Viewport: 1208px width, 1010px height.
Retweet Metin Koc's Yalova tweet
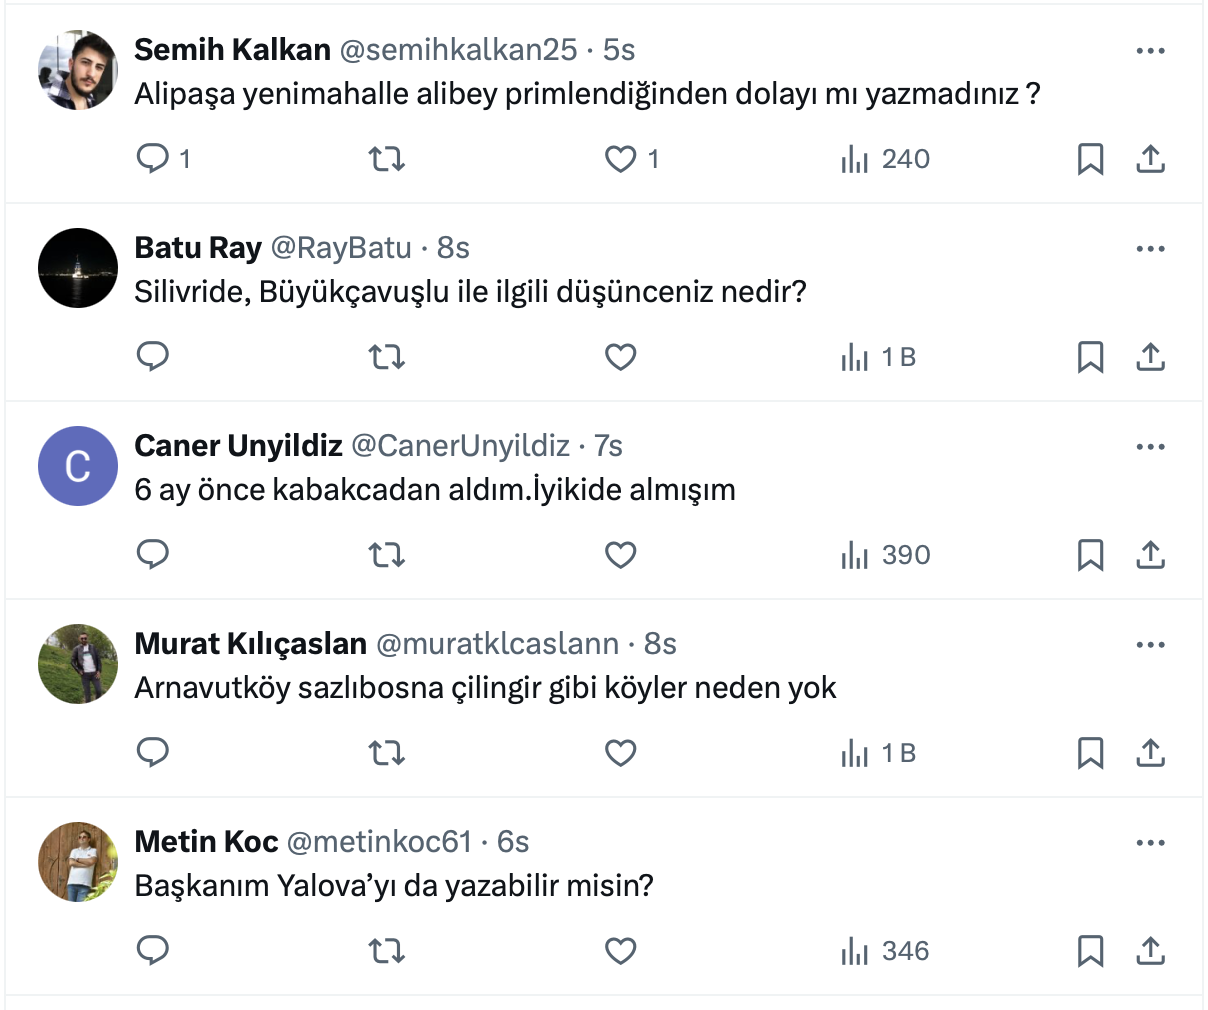[x=386, y=951]
